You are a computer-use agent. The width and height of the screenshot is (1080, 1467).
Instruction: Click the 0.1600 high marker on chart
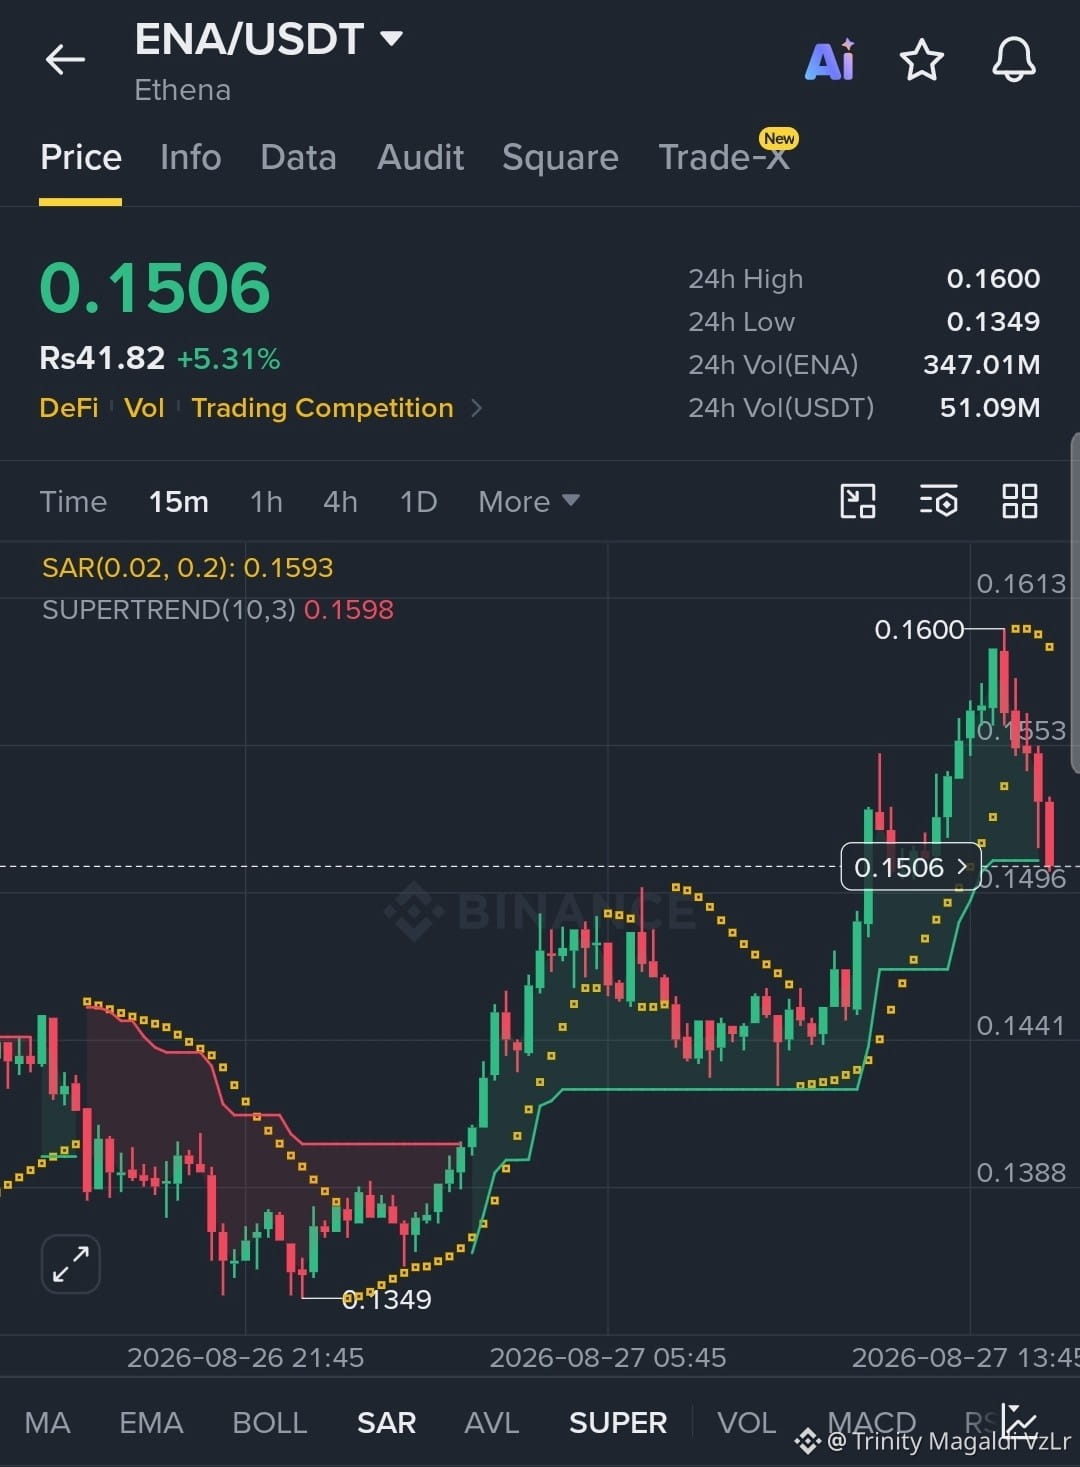(x=919, y=629)
